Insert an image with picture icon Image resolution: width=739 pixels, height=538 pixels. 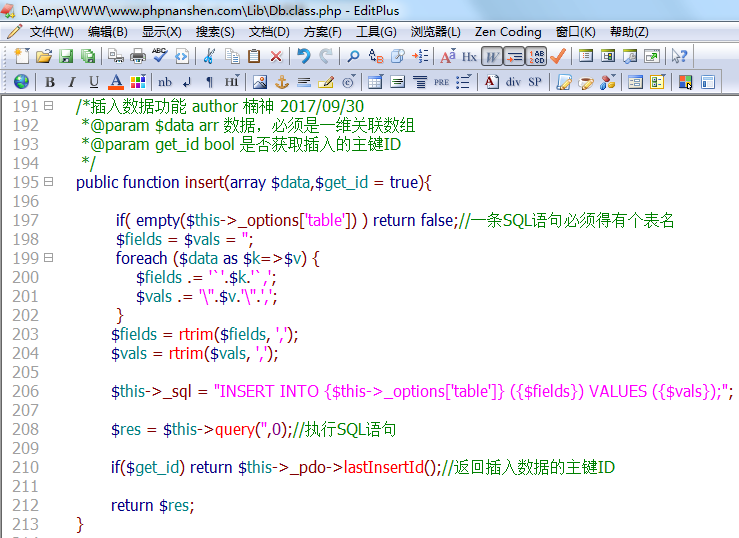click(260, 82)
